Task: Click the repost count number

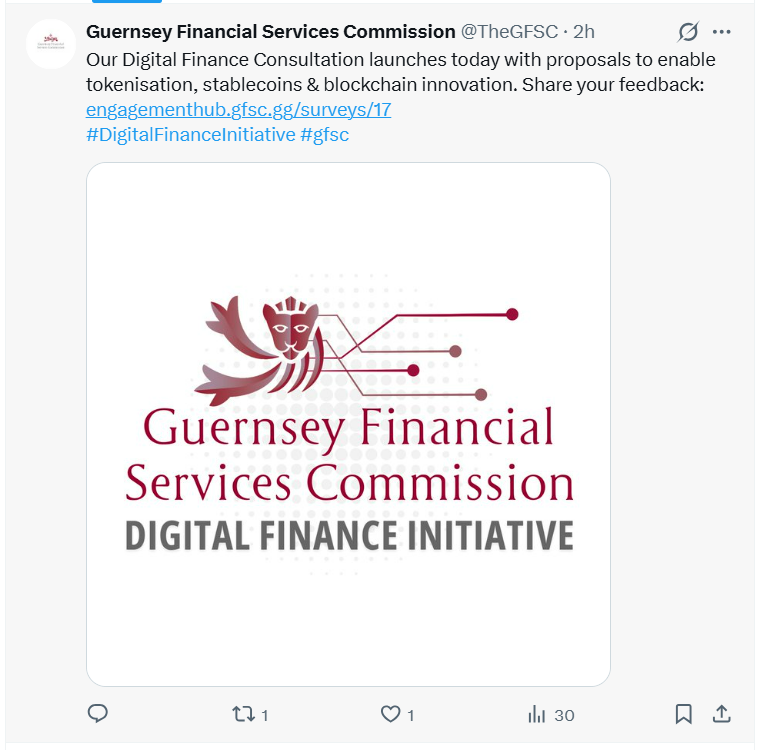Action: click(264, 715)
